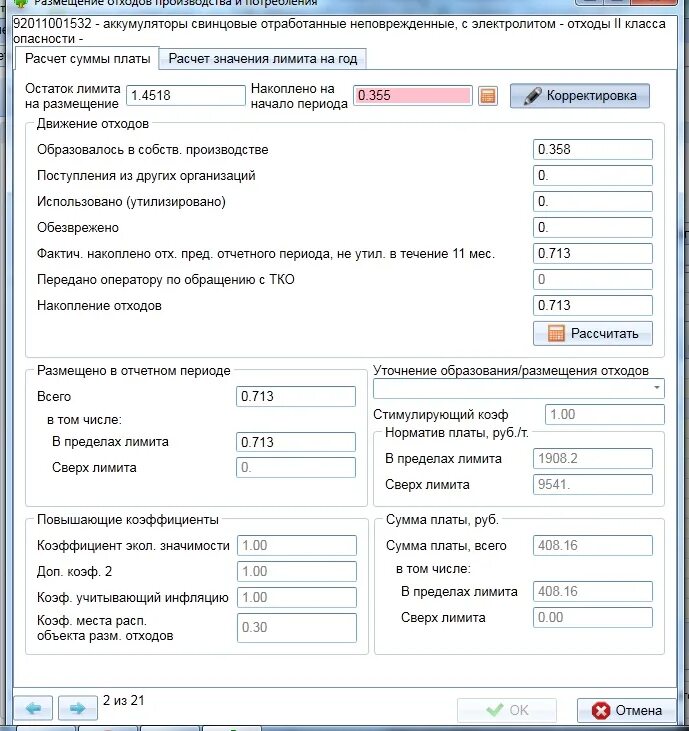Image resolution: width=689 pixels, height=731 pixels.
Task: Click the Рассчитать button
Action: (x=593, y=333)
